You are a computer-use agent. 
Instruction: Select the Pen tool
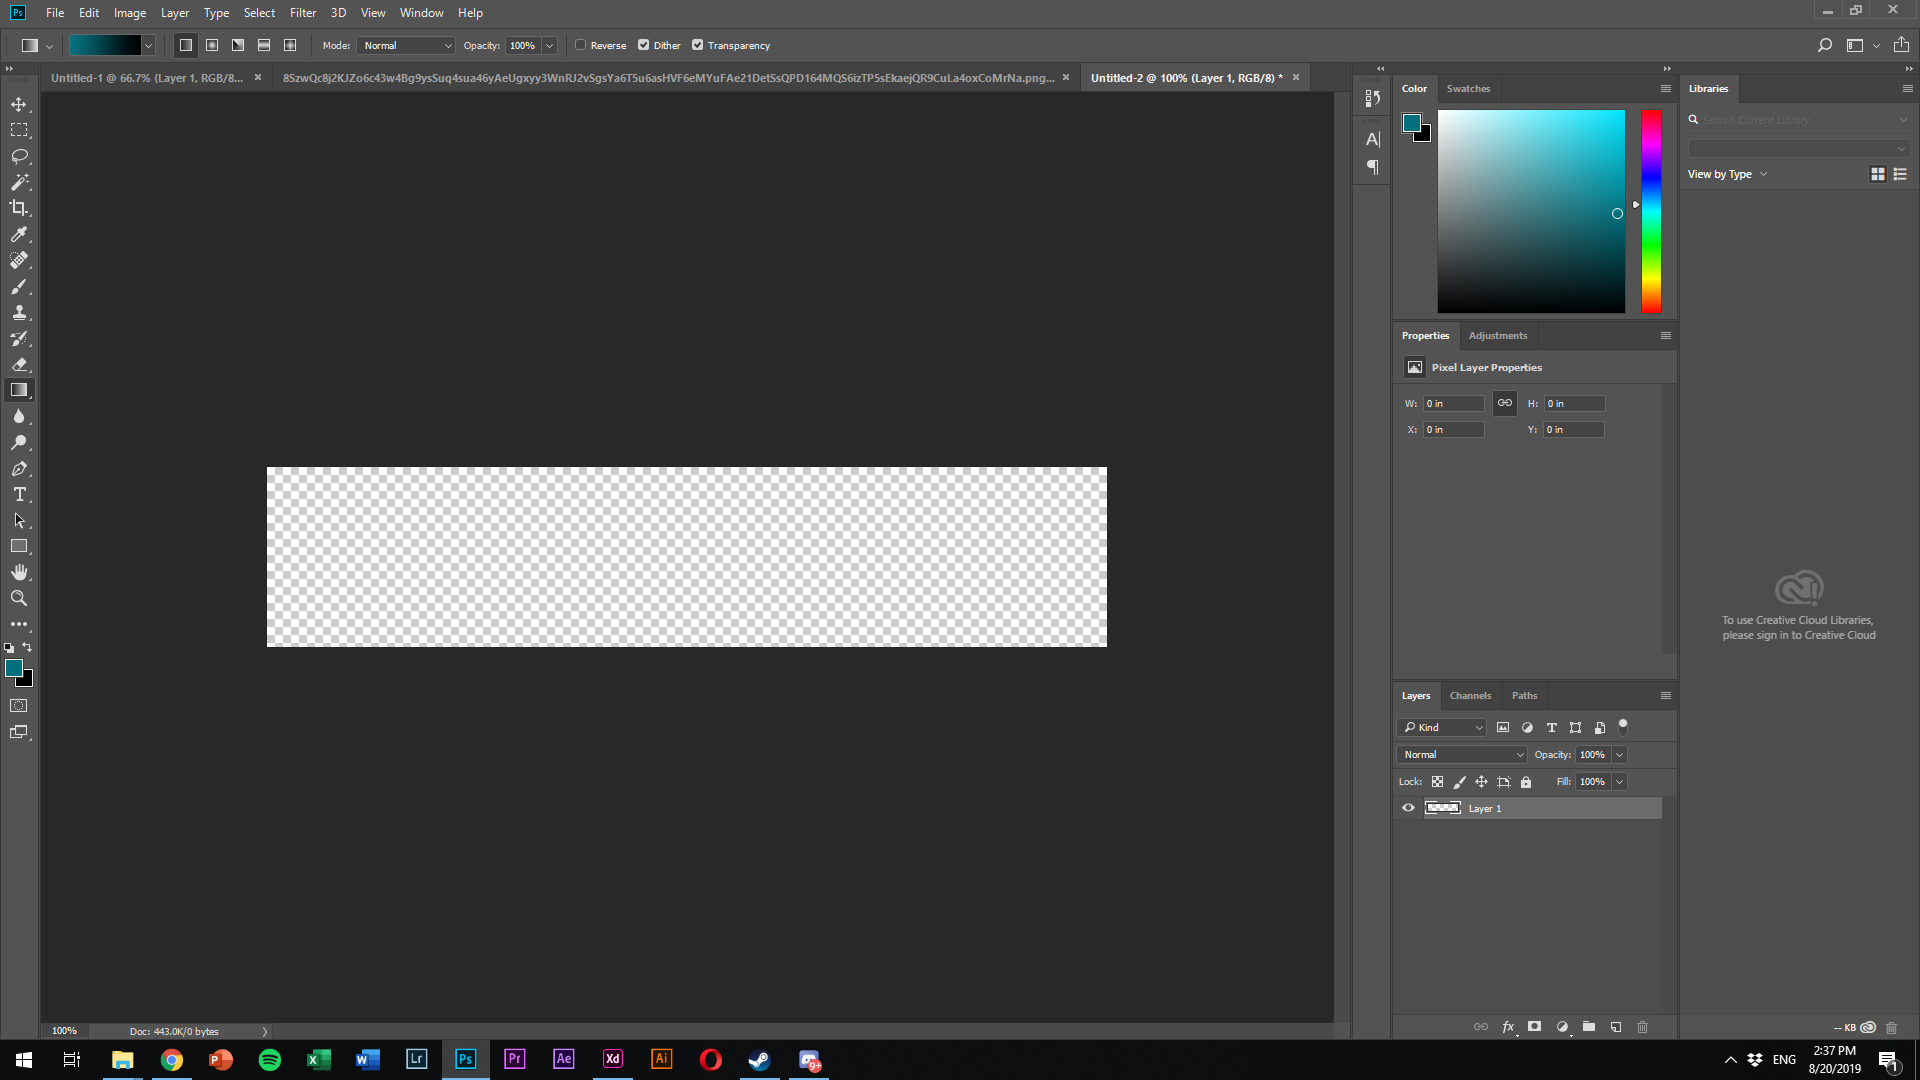coord(19,468)
